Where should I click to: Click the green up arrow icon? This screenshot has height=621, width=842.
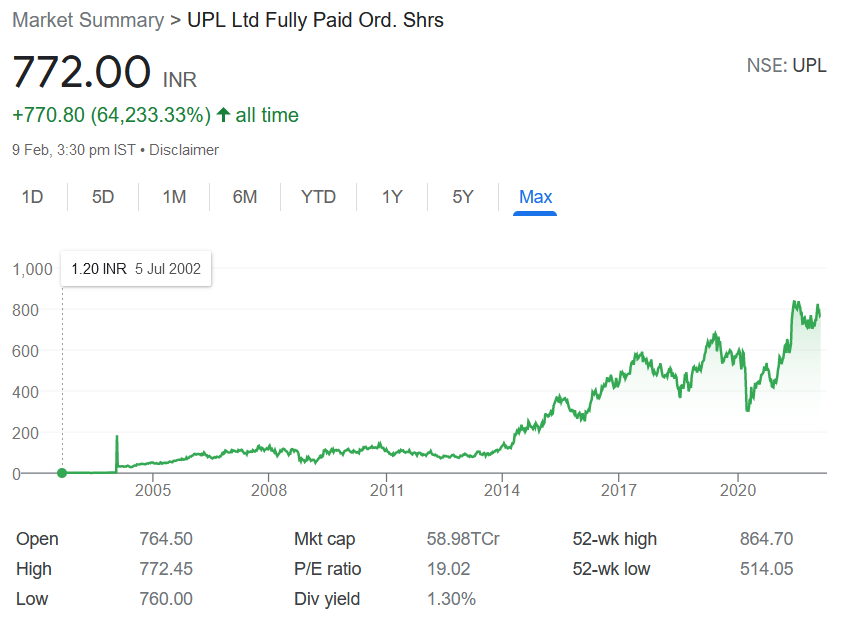pos(223,115)
